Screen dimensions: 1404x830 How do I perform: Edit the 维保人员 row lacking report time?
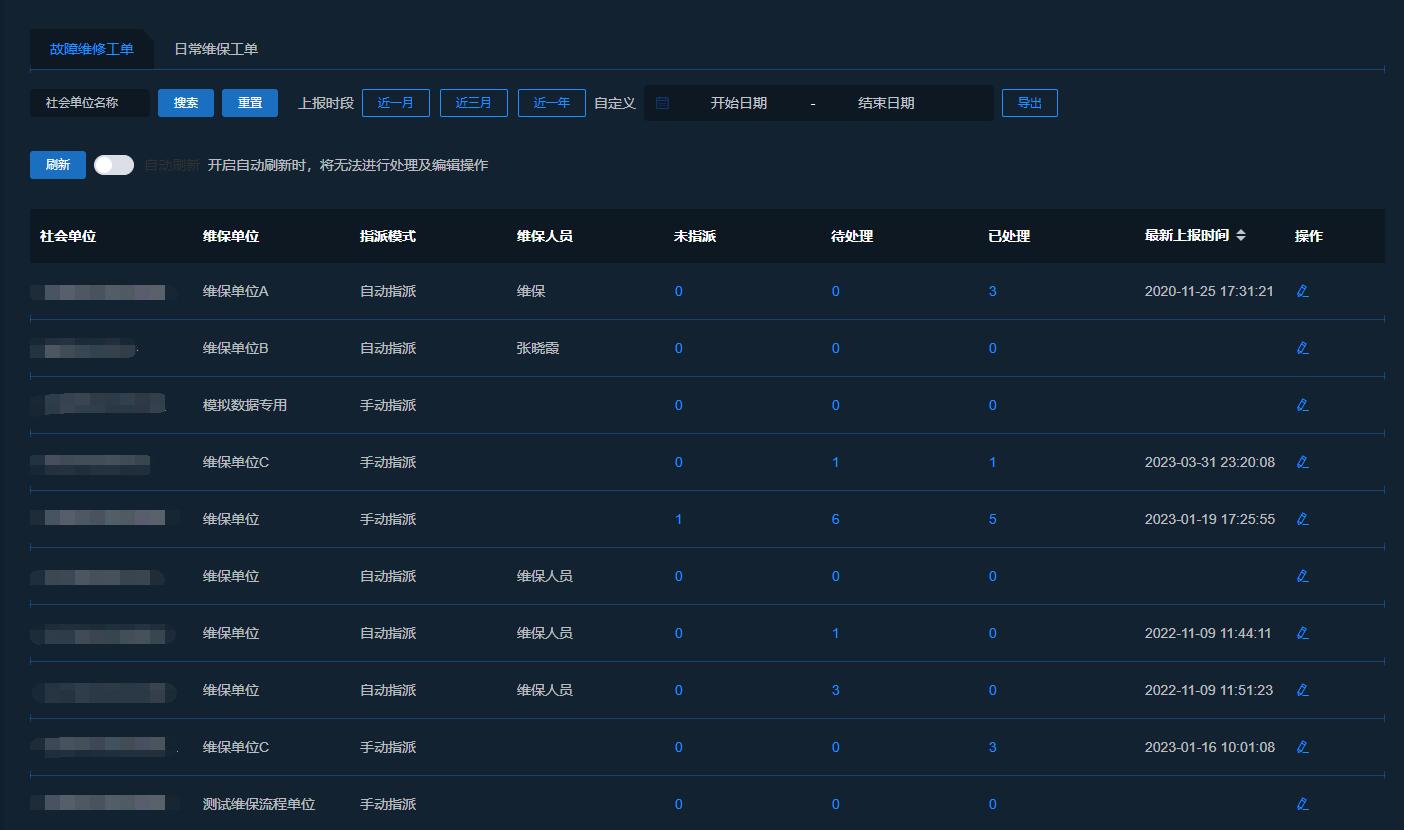tap(1302, 576)
